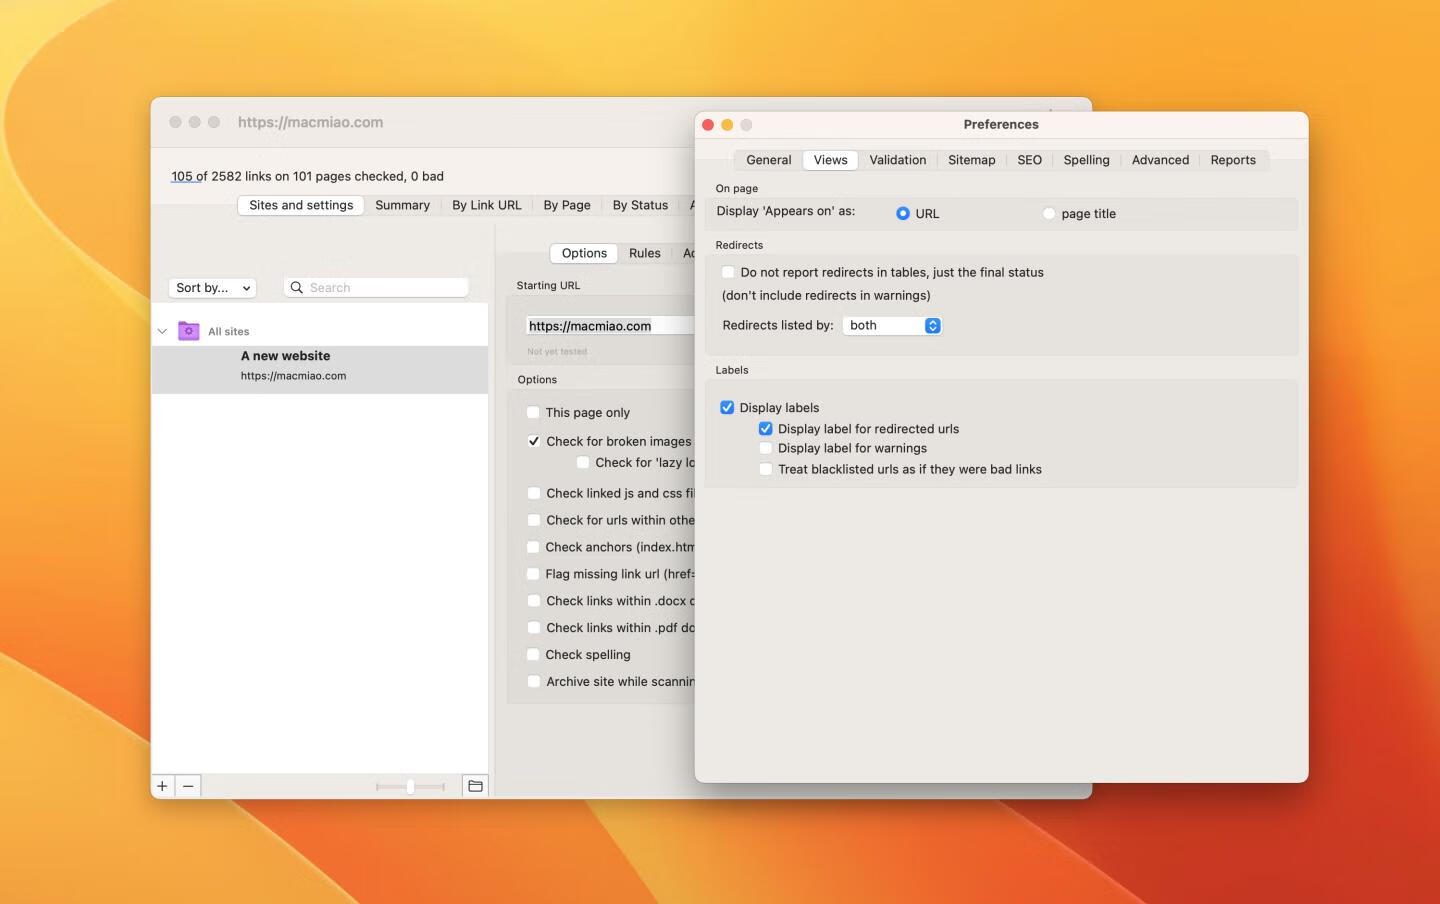Go to the Summary tab

click(x=402, y=205)
